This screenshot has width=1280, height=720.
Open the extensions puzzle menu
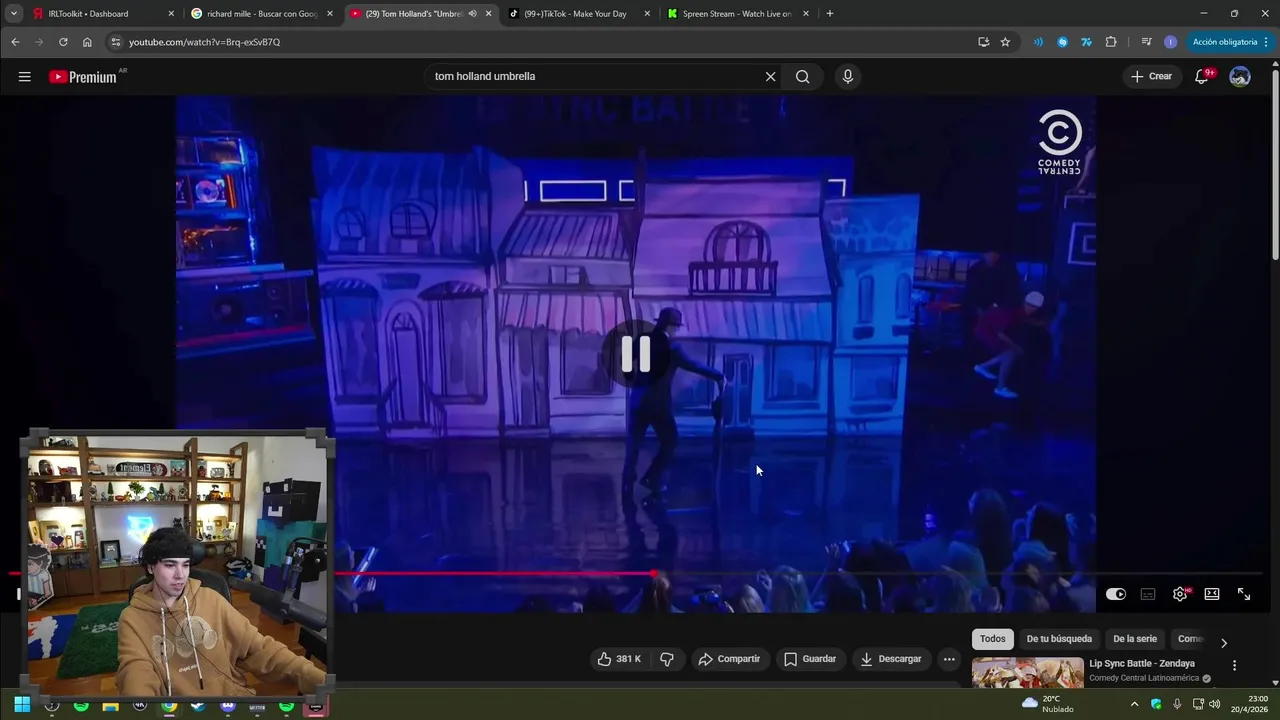point(1111,42)
